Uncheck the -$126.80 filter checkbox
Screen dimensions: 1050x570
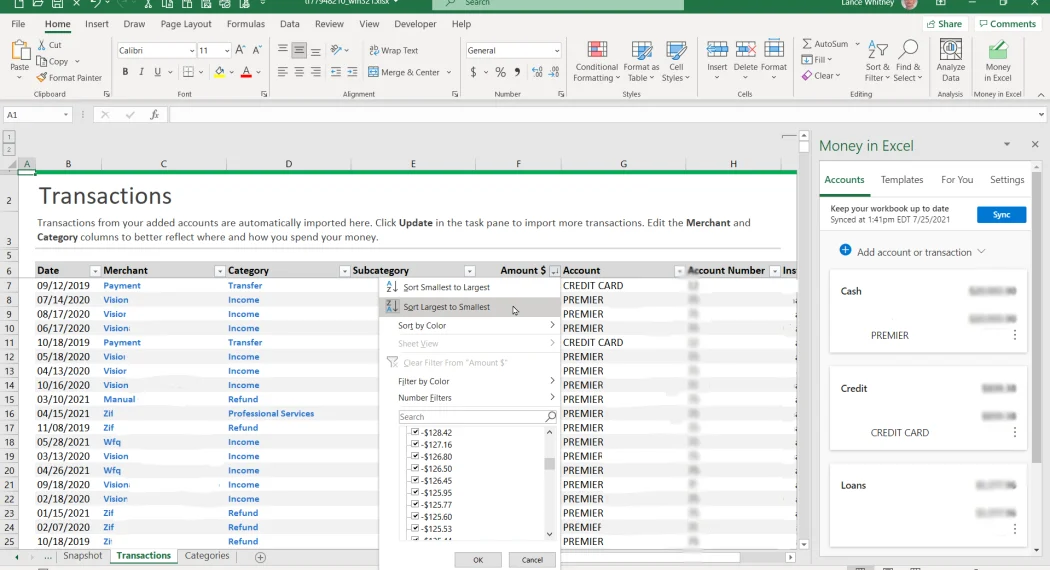pyautogui.click(x=415, y=456)
